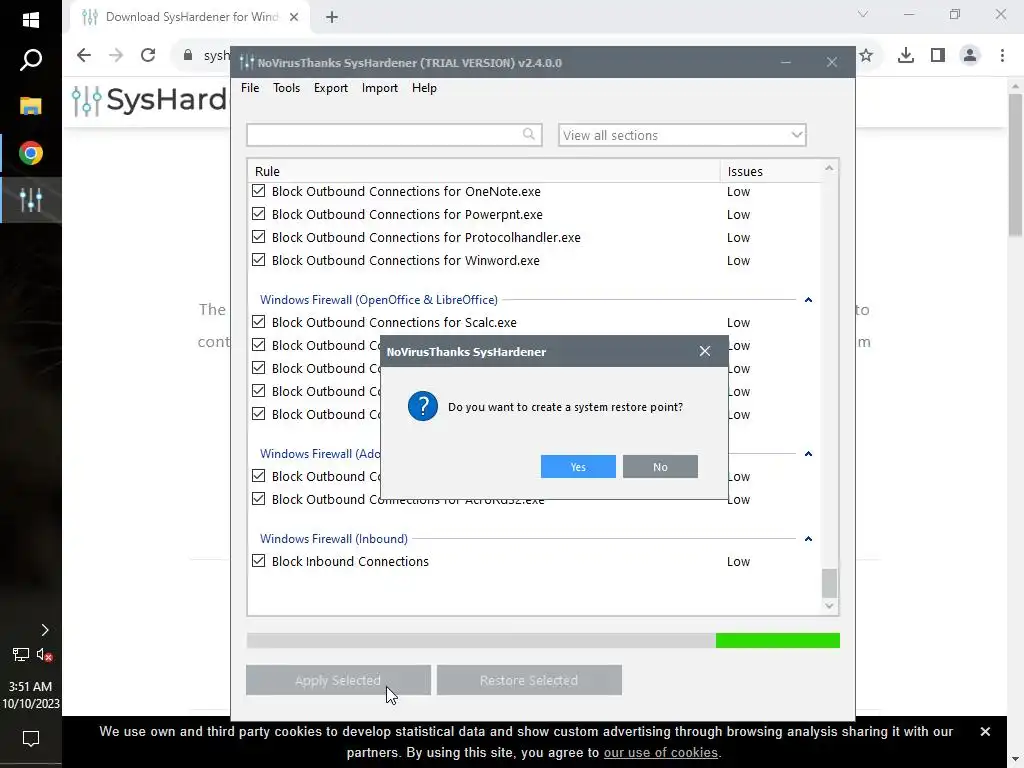This screenshot has height=768, width=1024.
Task: Click Chrome icon in taskbar
Action: [31, 153]
